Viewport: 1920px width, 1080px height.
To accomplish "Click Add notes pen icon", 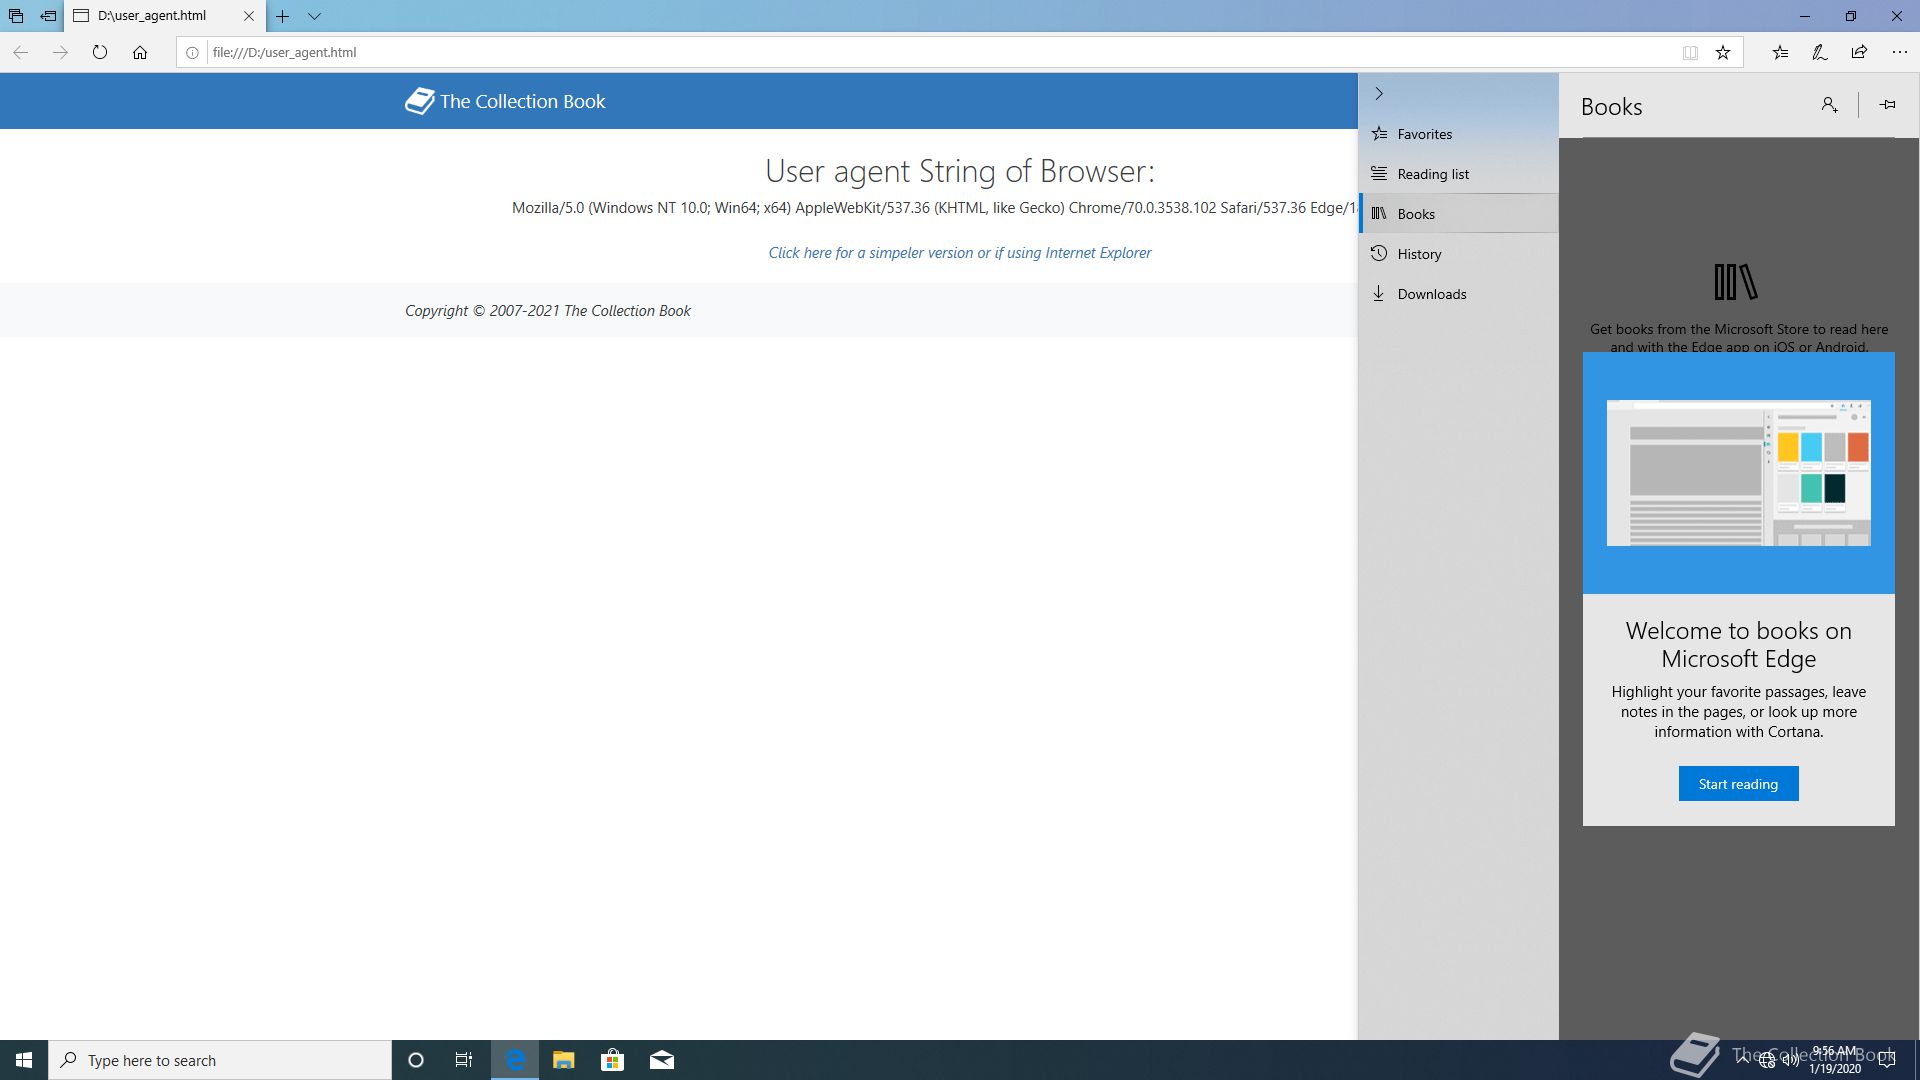I will (x=1820, y=52).
